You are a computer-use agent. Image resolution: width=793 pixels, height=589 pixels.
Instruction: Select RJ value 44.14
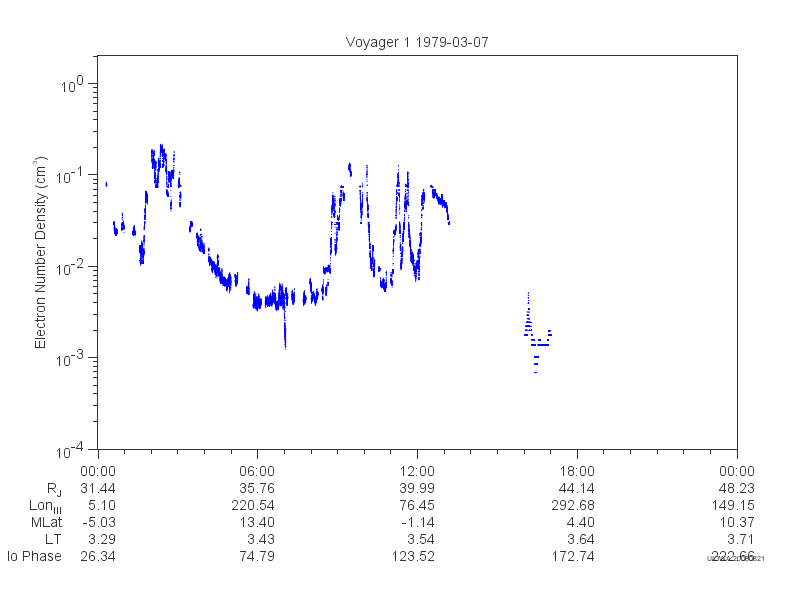pos(577,488)
